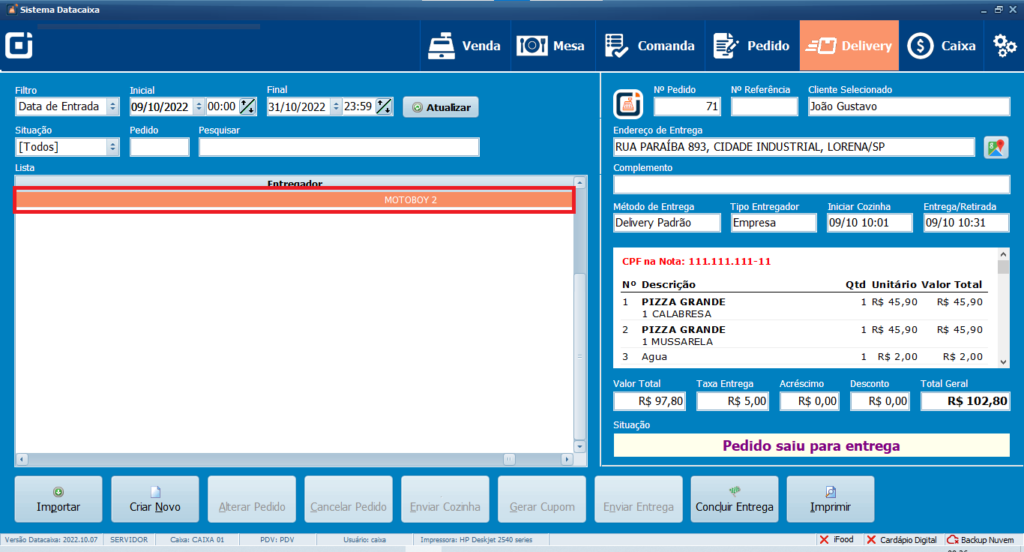Click the Agua item row

pyautogui.click(x=802, y=357)
